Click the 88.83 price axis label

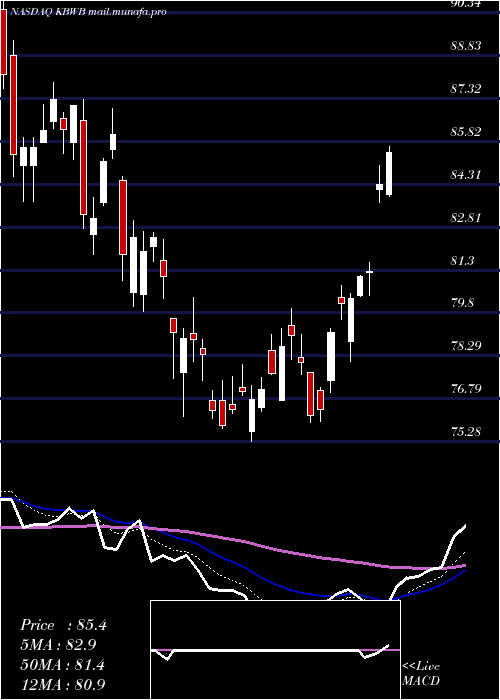point(467,46)
